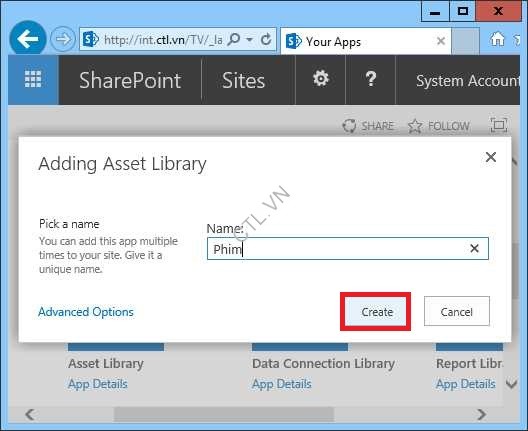The height and width of the screenshot is (431, 528).
Task: Open the System Account menu
Action: pyautogui.click(x=467, y=81)
